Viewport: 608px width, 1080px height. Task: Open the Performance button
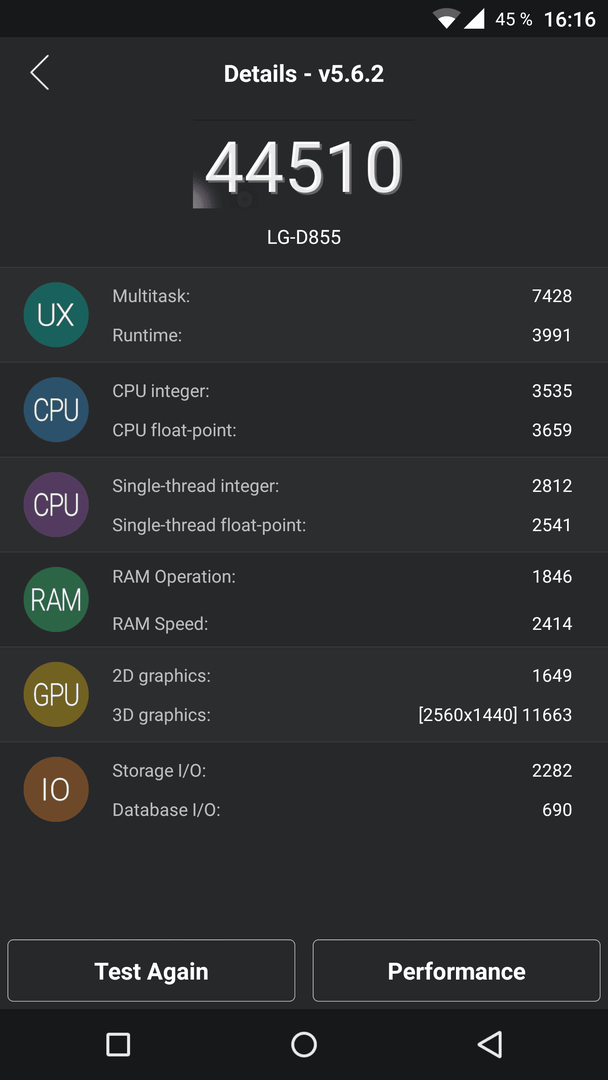pos(457,970)
